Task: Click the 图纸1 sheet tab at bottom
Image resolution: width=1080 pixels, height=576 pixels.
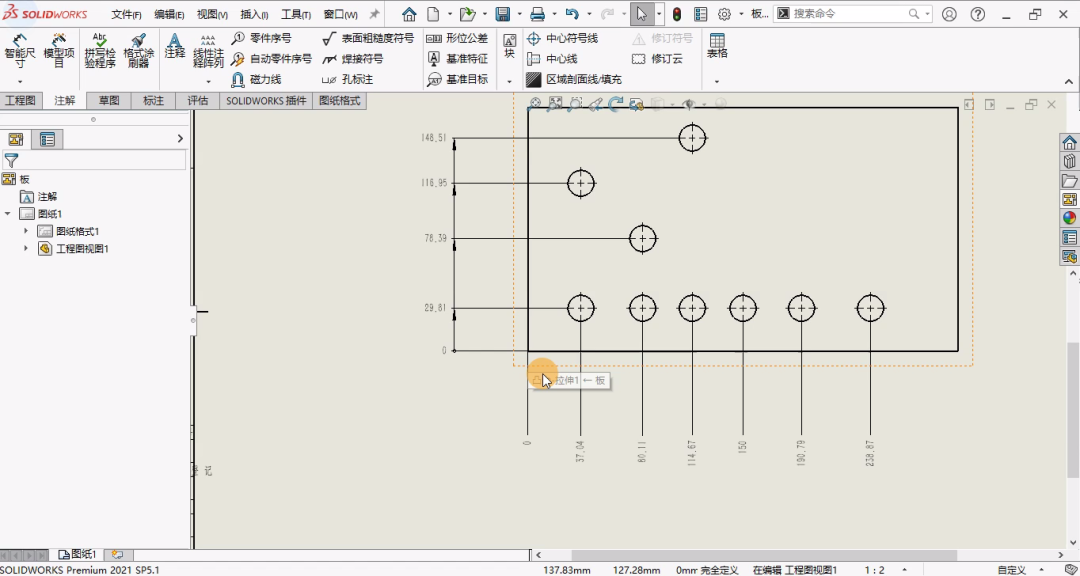Action: pos(78,554)
